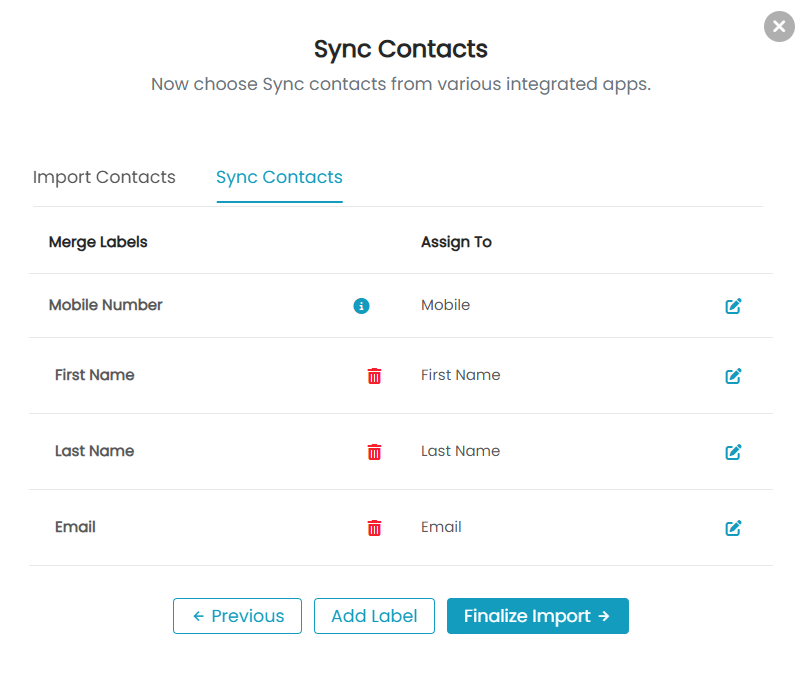799x673 pixels.
Task: Select the Sync Contacts tab
Action: pos(279,177)
